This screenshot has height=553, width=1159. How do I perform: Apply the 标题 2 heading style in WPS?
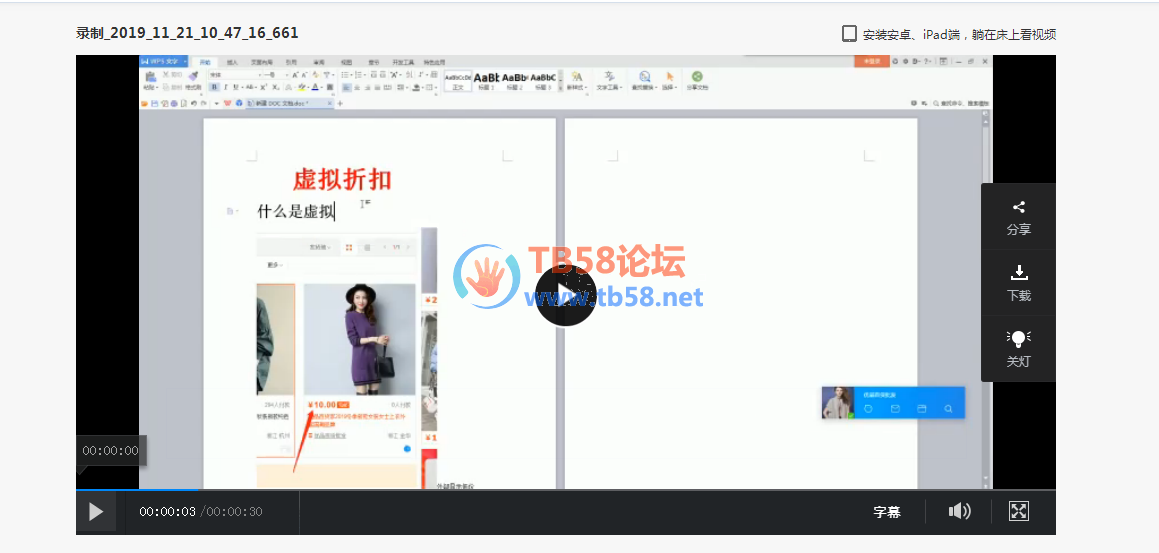click(514, 81)
